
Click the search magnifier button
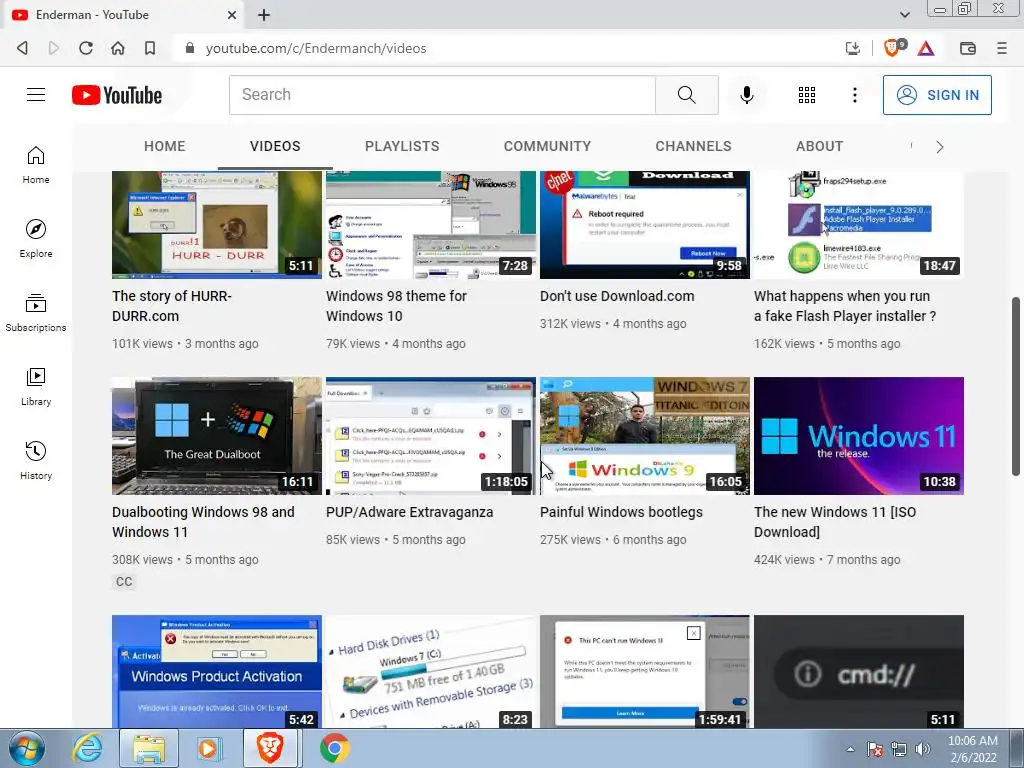[686, 95]
